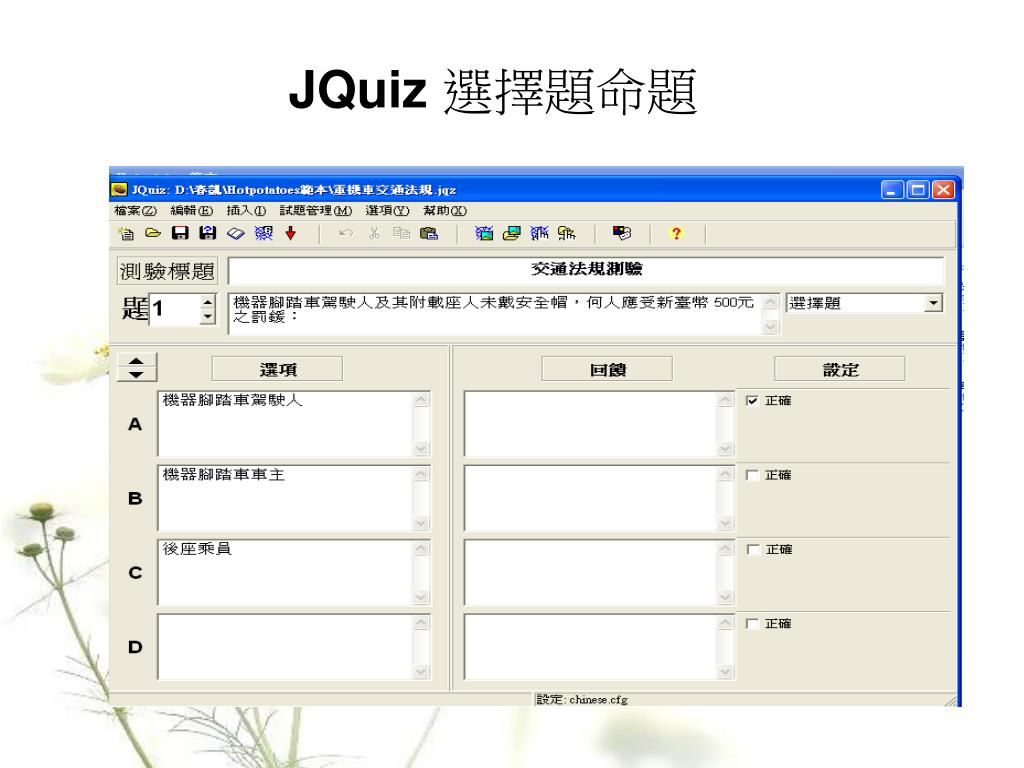
Task: Click scroll-up arrow of answer C box
Action: tap(421, 548)
